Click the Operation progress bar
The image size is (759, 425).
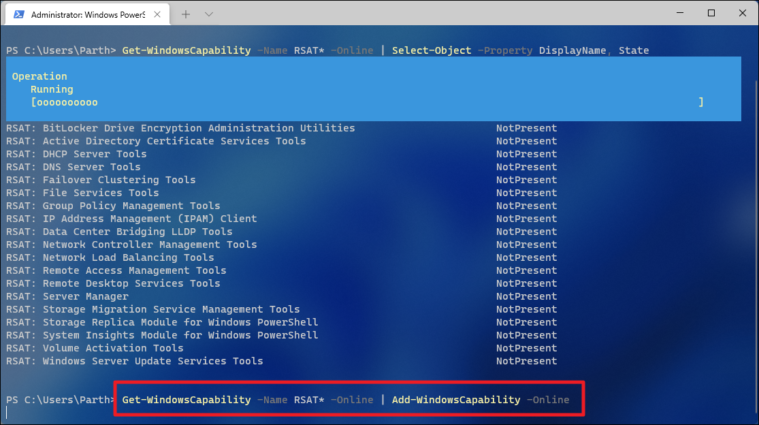point(367,102)
